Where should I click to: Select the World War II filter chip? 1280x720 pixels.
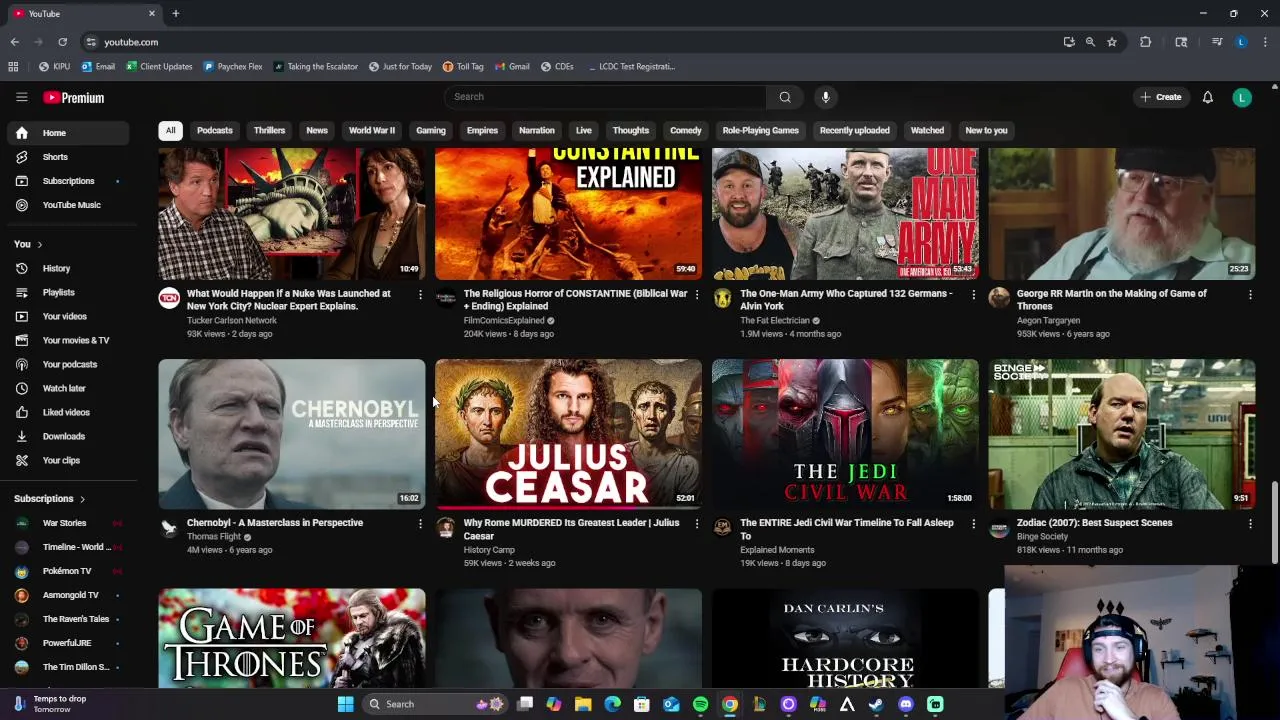click(371, 130)
